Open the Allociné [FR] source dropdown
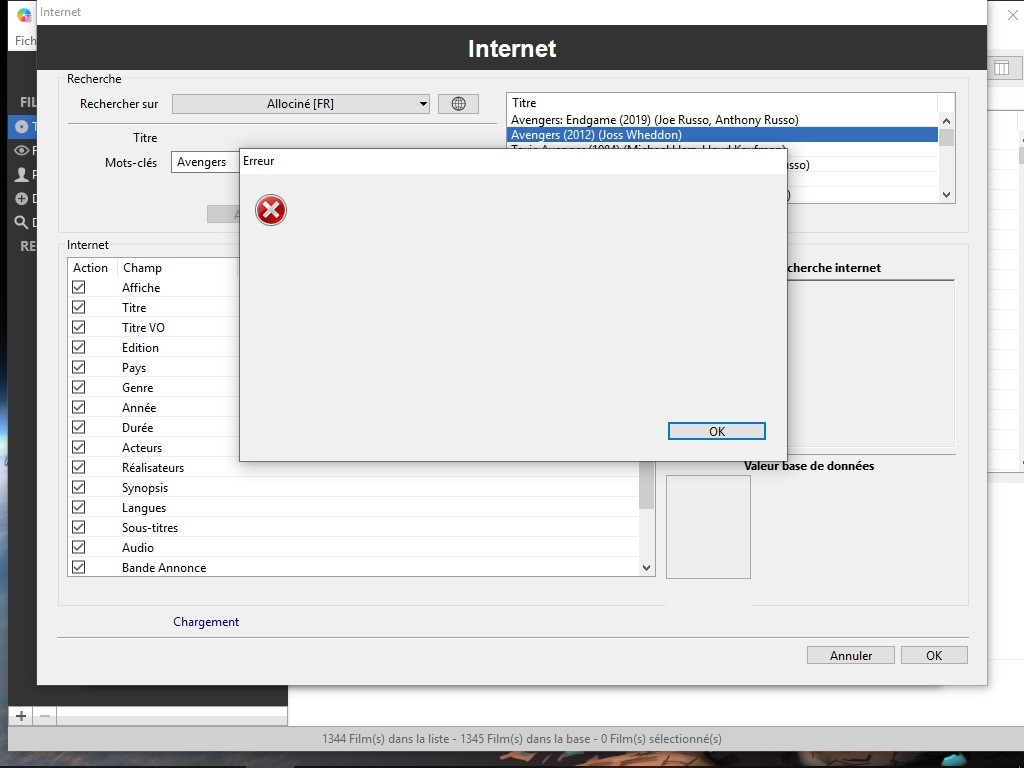The image size is (1024, 768). click(301, 104)
